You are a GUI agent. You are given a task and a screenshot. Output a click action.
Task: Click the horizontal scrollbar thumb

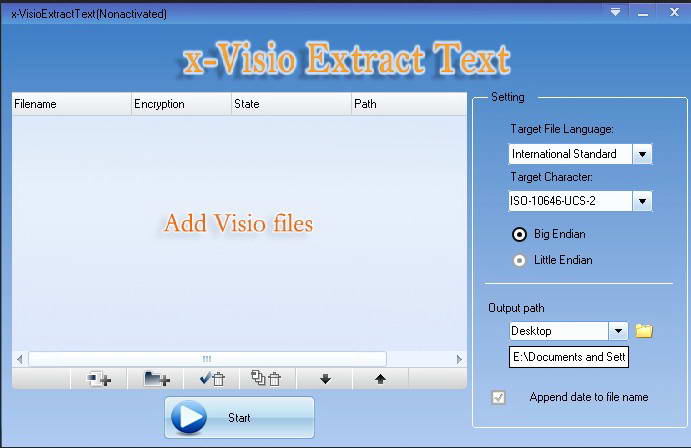[207, 359]
